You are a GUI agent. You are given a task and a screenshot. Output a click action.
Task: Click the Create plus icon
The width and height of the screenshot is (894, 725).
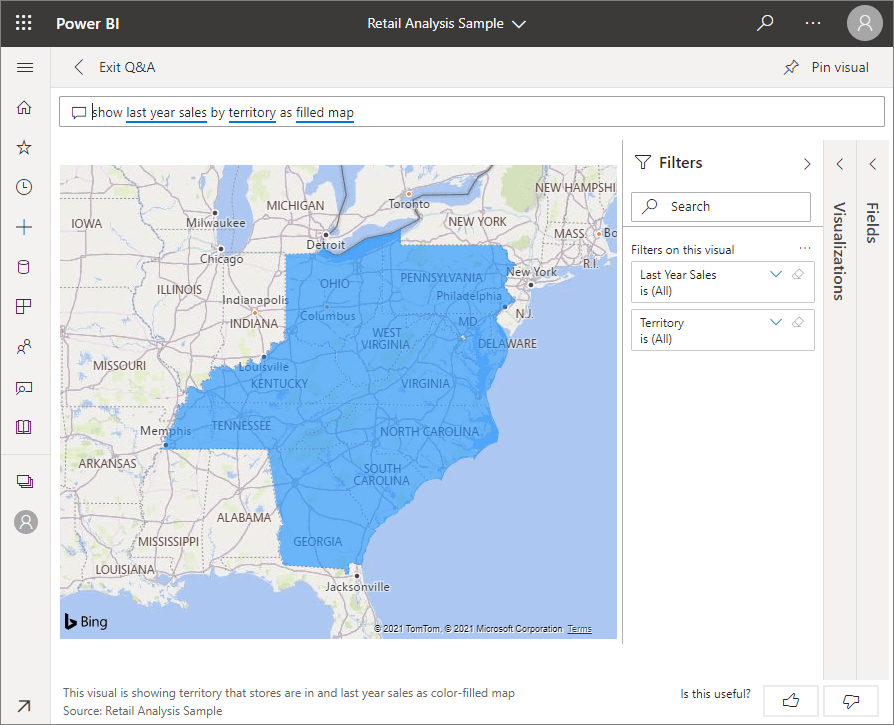coord(24,227)
